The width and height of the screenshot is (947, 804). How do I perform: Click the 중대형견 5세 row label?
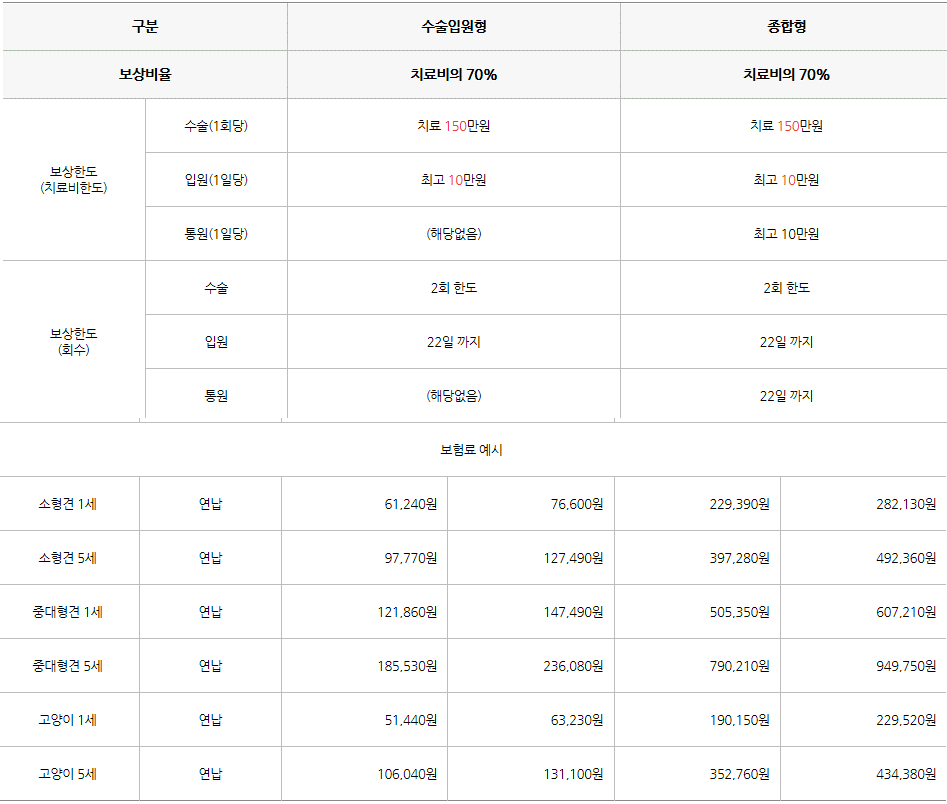[68, 666]
